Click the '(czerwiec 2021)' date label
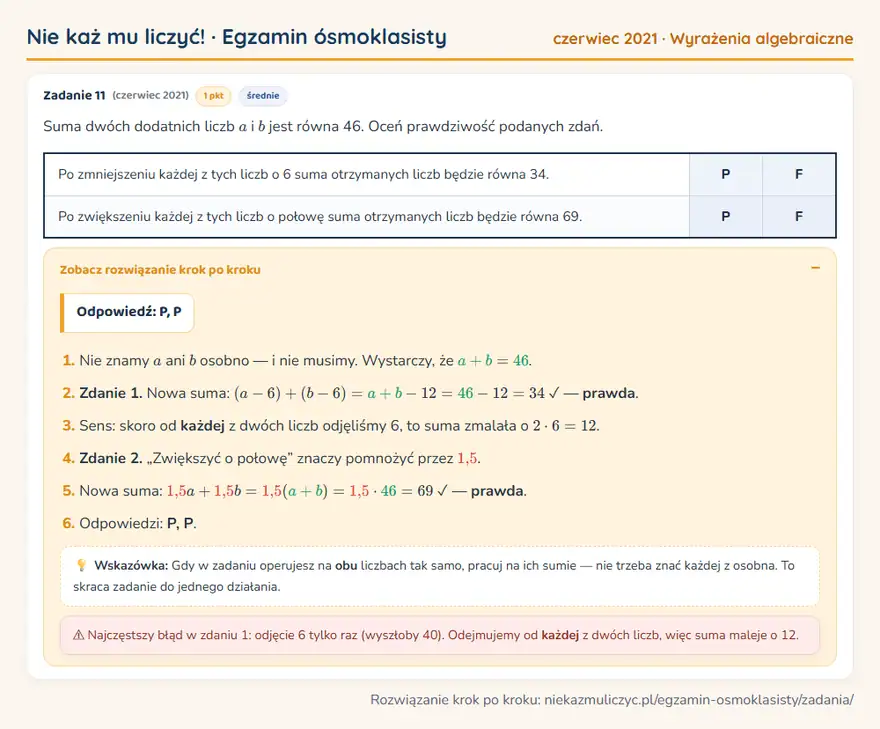Image resolution: width=880 pixels, height=729 pixels. (150, 95)
